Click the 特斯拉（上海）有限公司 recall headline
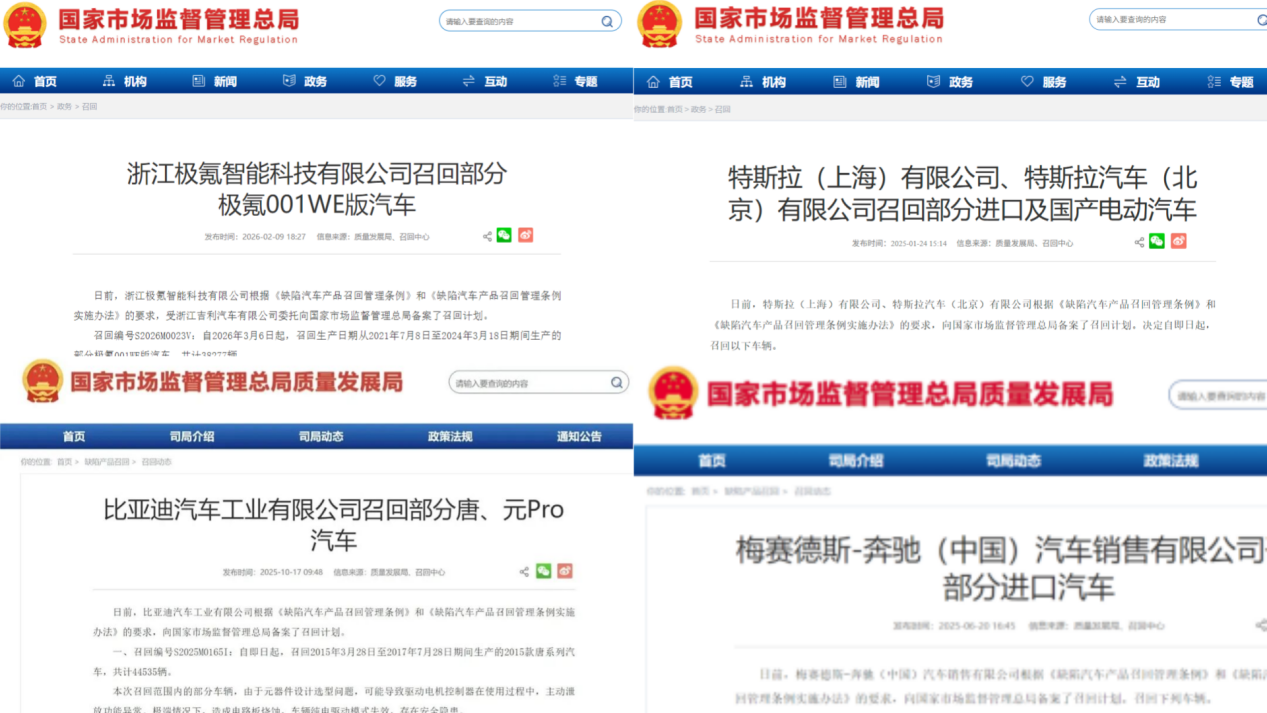Image resolution: width=1267 pixels, height=713 pixels. point(962,194)
